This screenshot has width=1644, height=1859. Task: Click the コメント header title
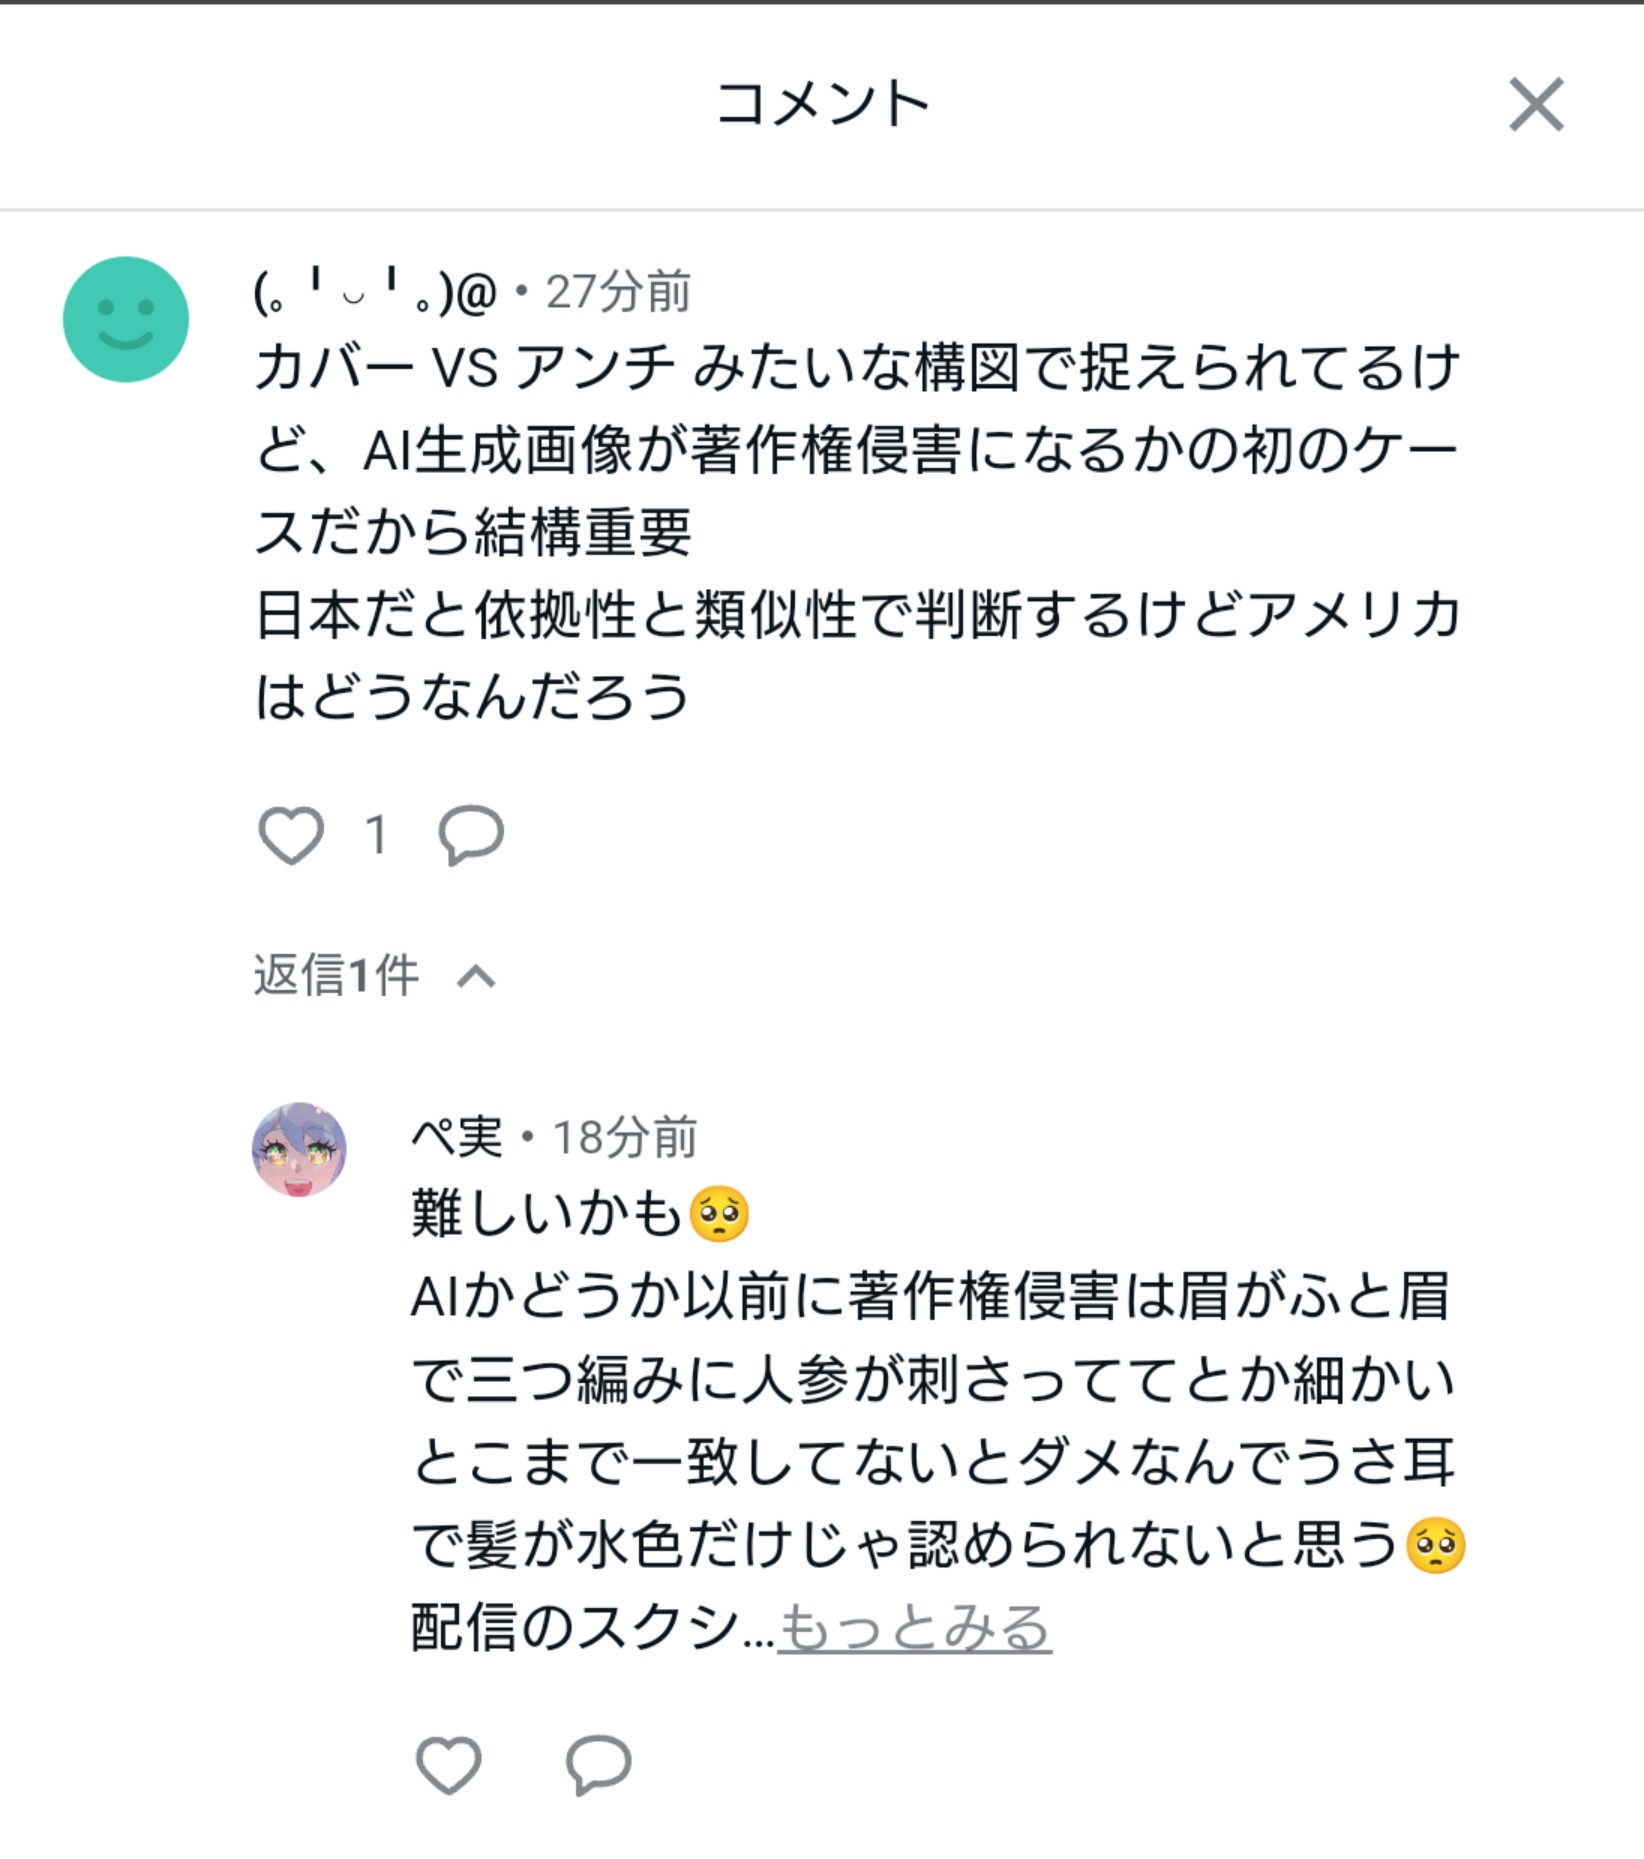coord(822,104)
